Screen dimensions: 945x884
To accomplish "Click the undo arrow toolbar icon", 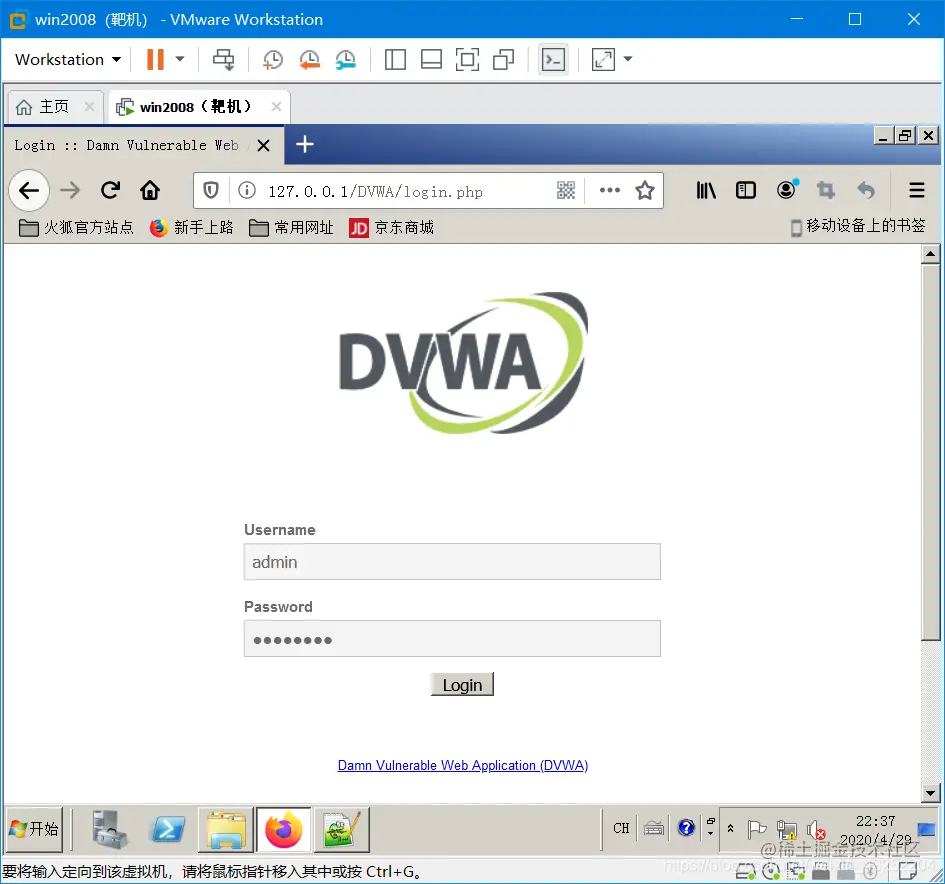I will click(x=865, y=190).
